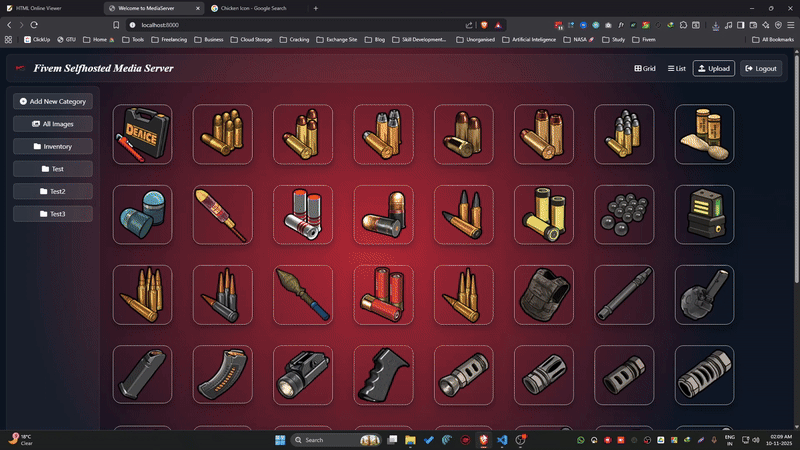Open the RPG rocket image

pyautogui.click(x=303, y=295)
